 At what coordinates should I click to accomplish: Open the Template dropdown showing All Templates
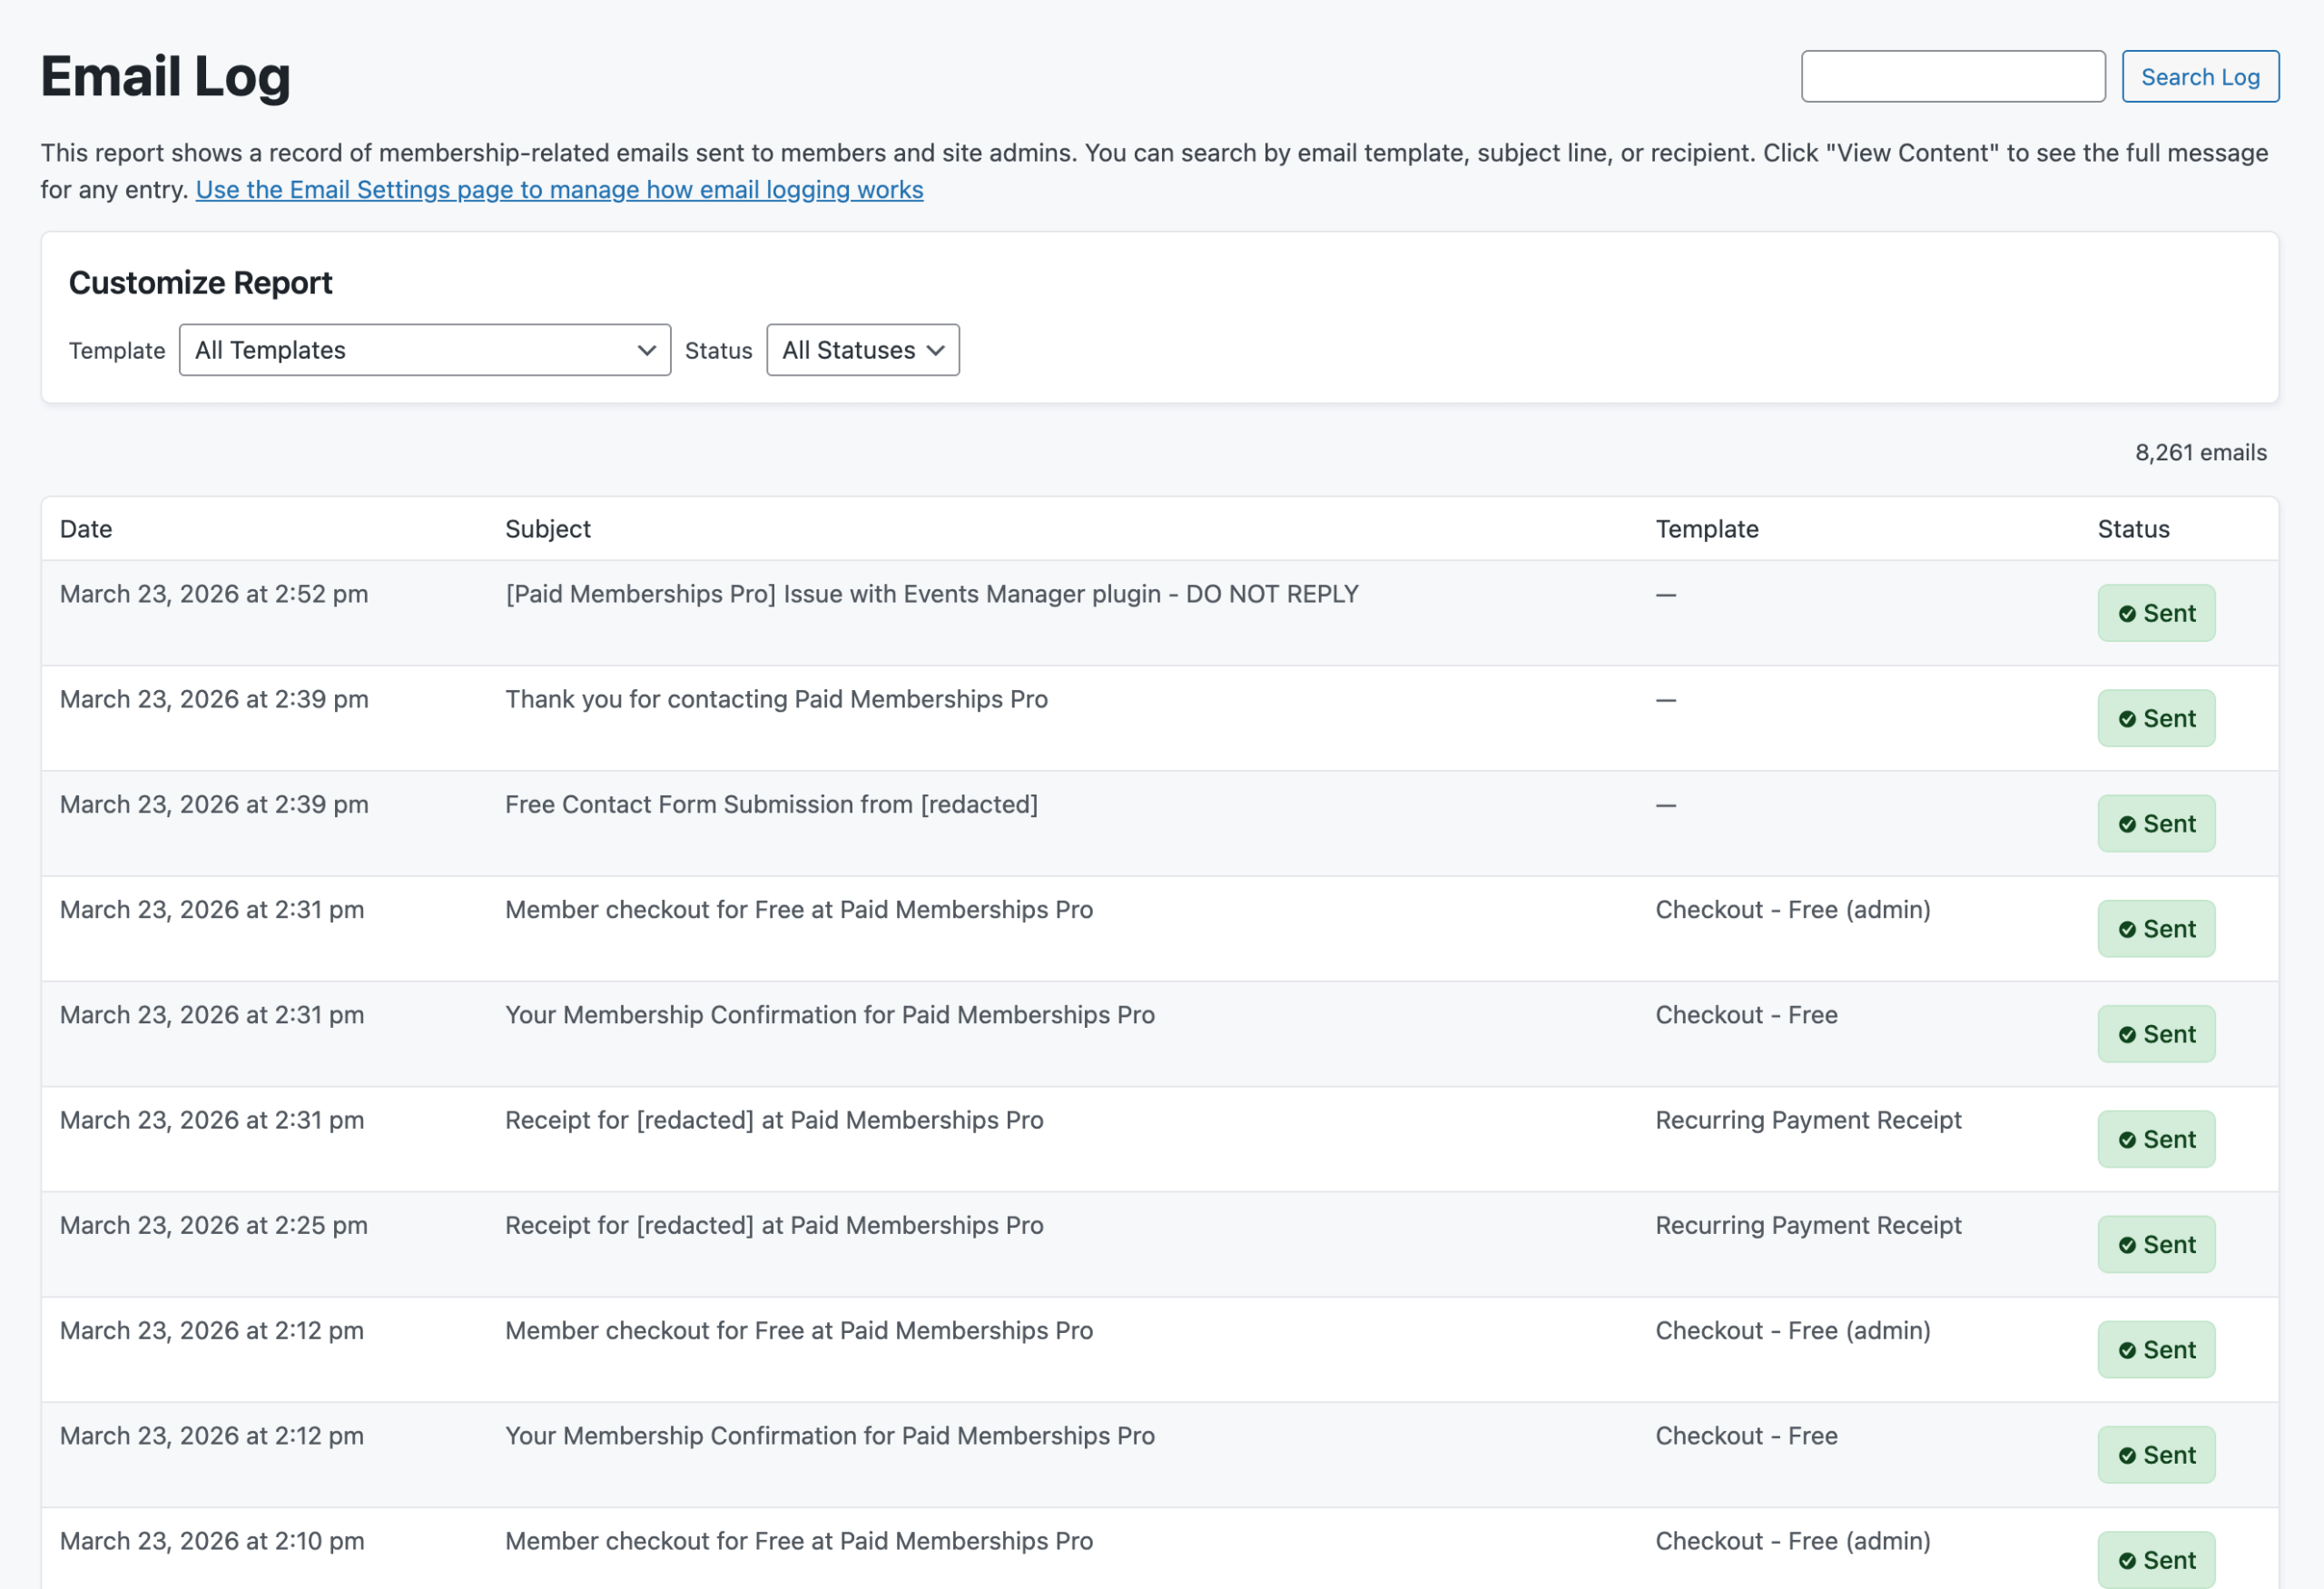(424, 350)
